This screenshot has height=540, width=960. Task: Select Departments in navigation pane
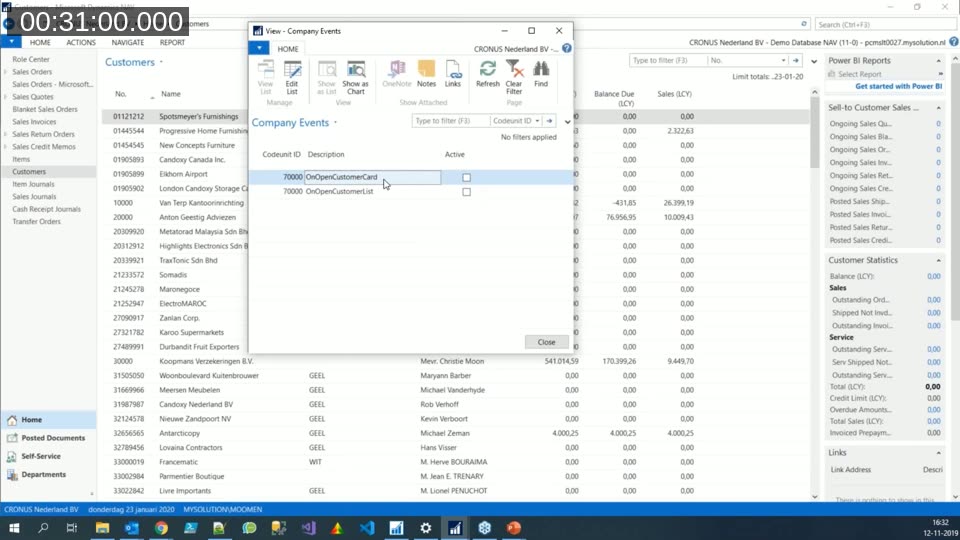point(43,474)
